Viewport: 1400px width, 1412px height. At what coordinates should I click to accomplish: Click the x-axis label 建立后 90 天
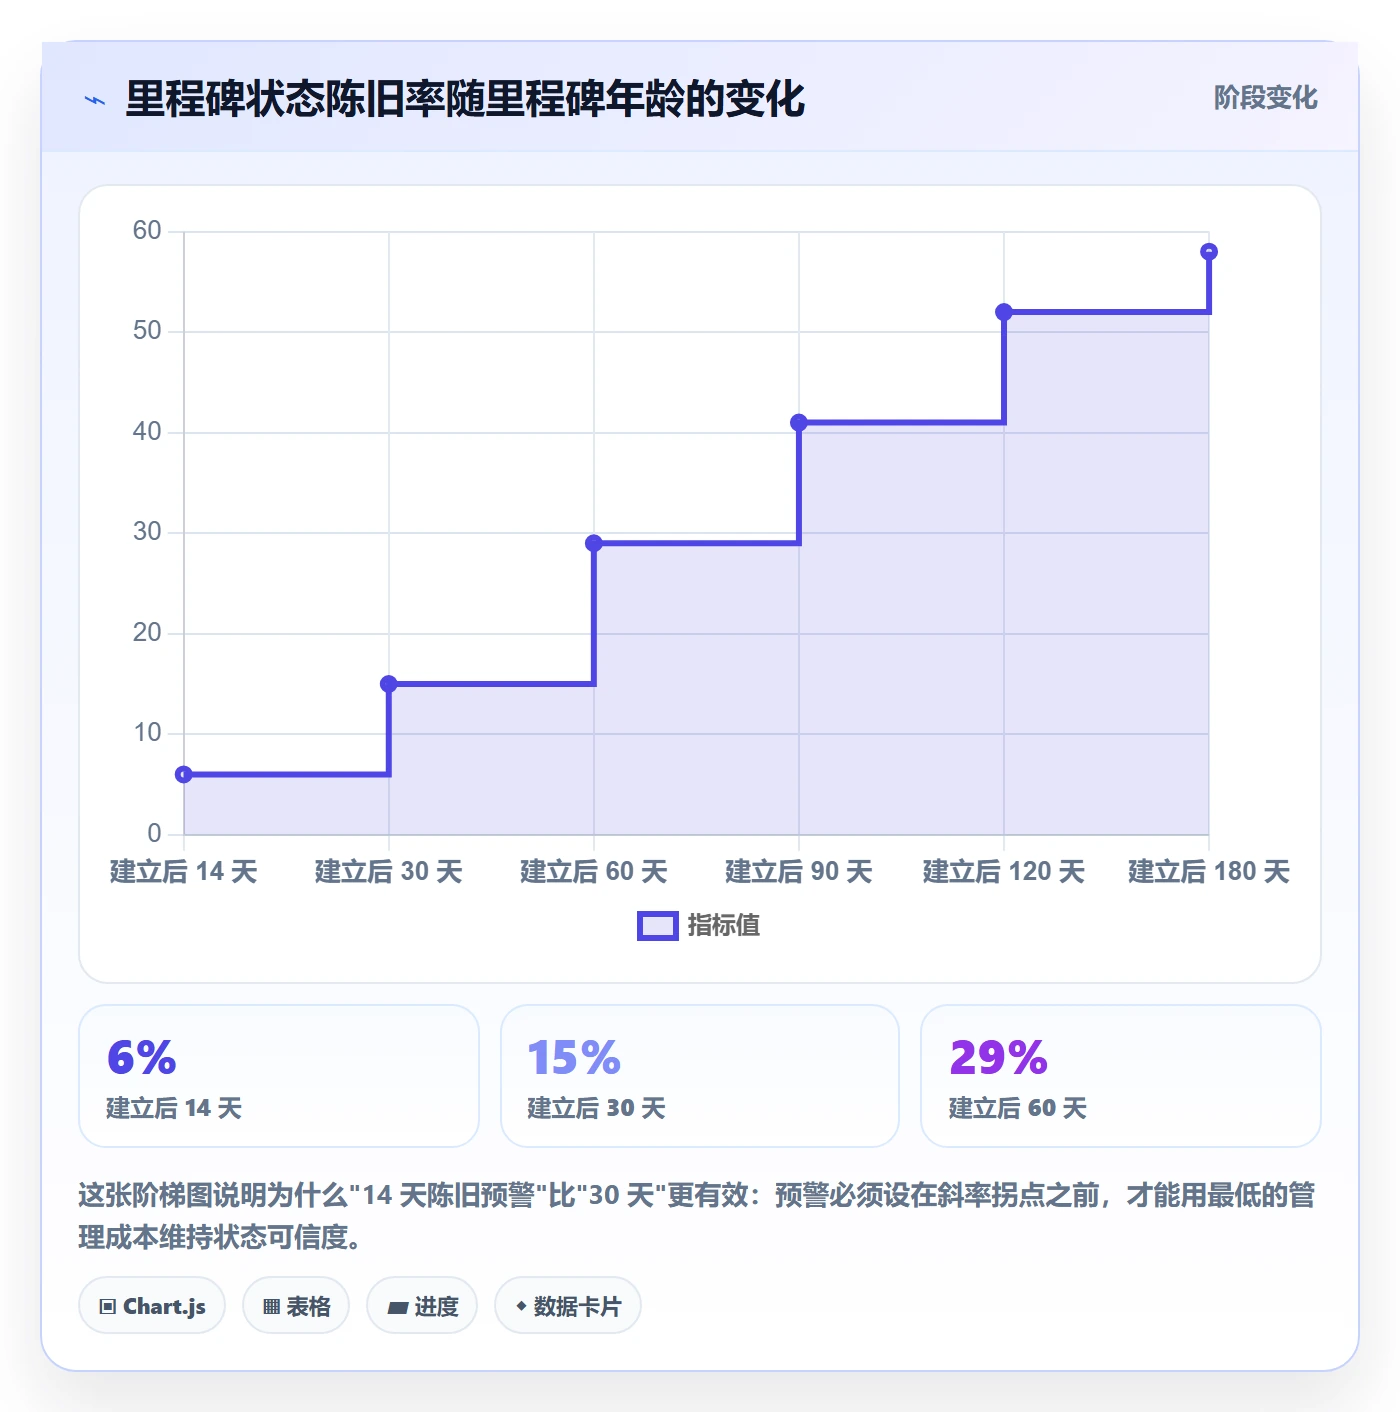[x=799, y=872]
